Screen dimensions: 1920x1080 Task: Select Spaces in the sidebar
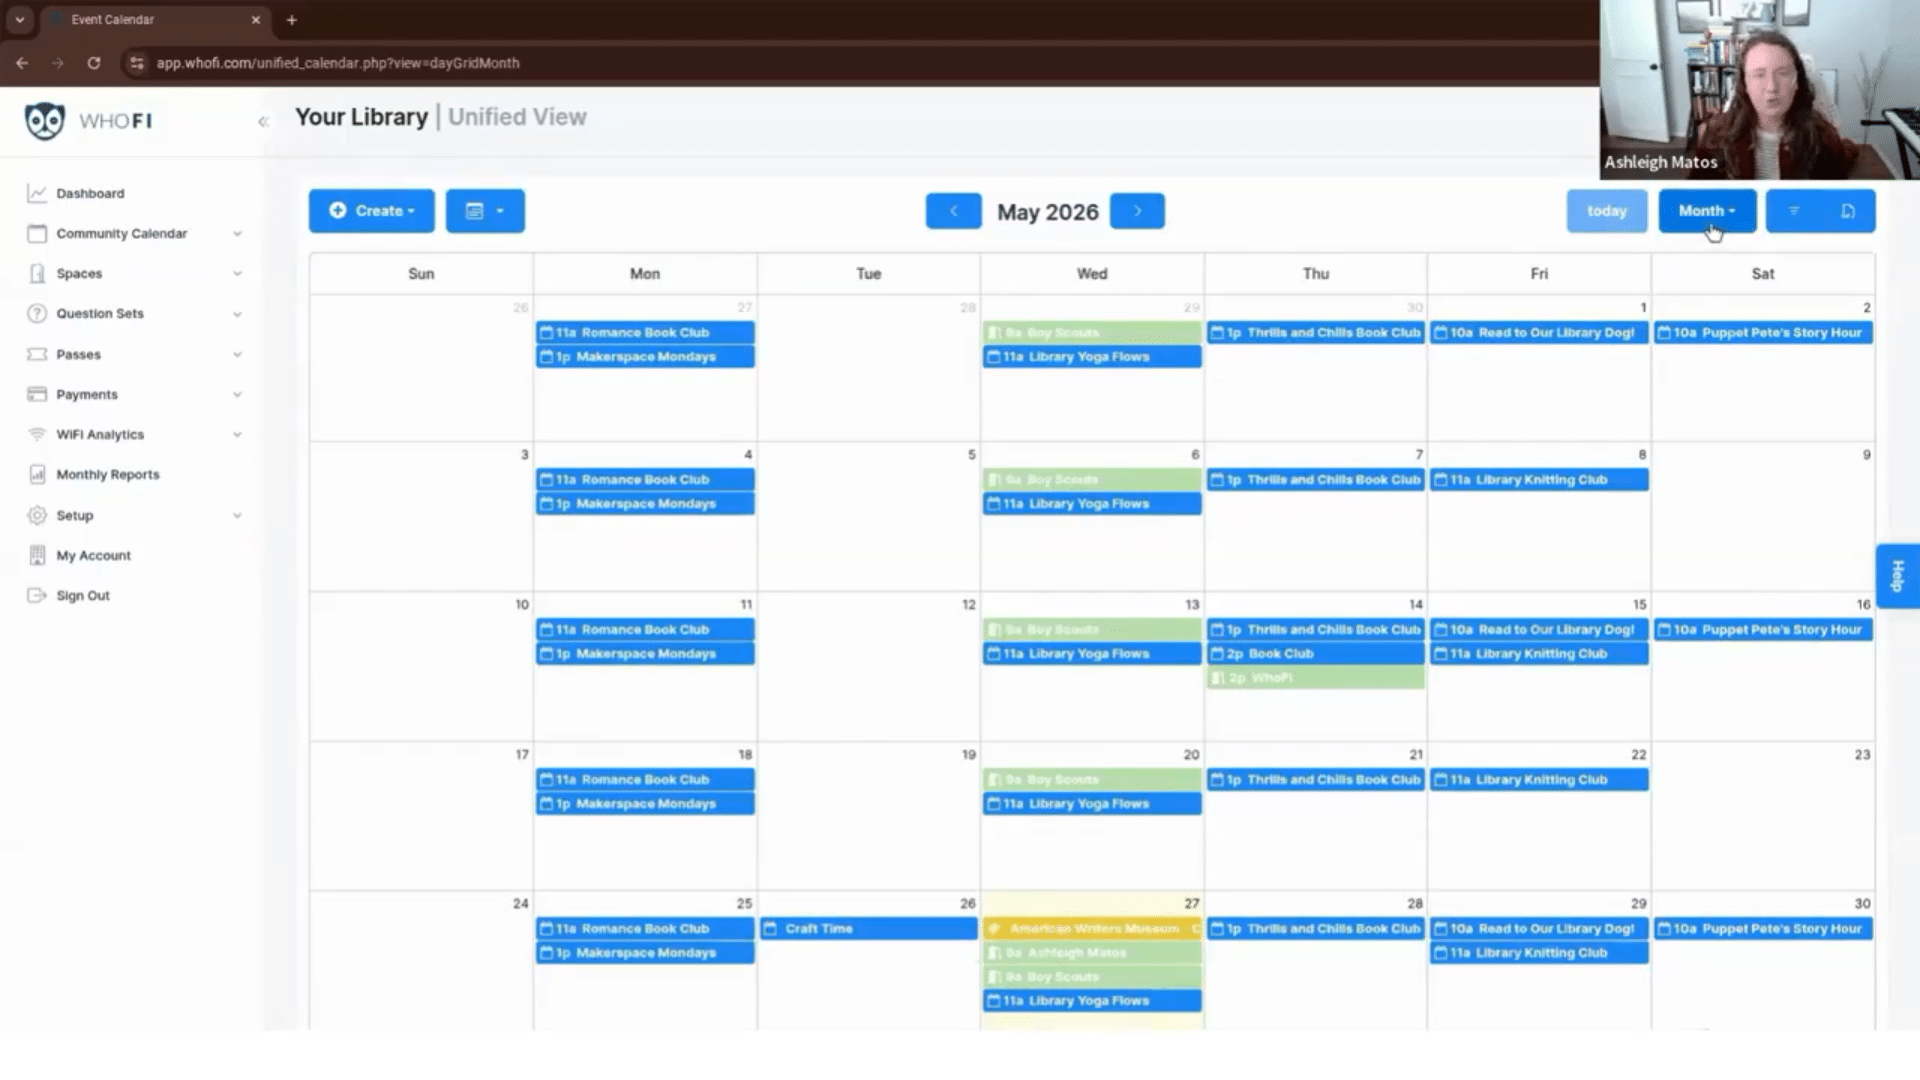(79, 273)
